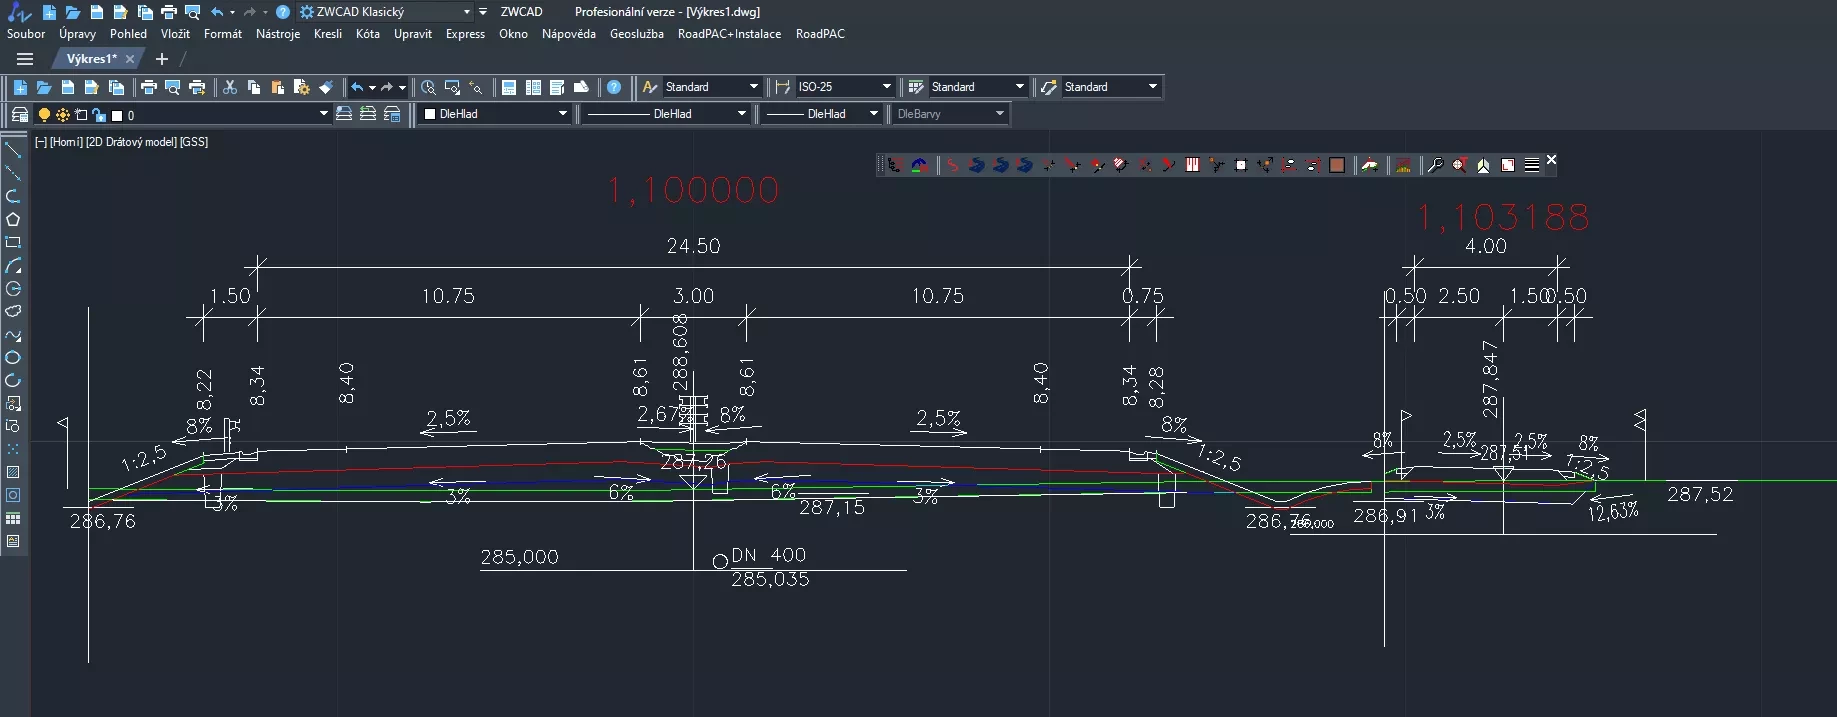
Task: Open the Kresli menu
Action: (x=327, y=34)
